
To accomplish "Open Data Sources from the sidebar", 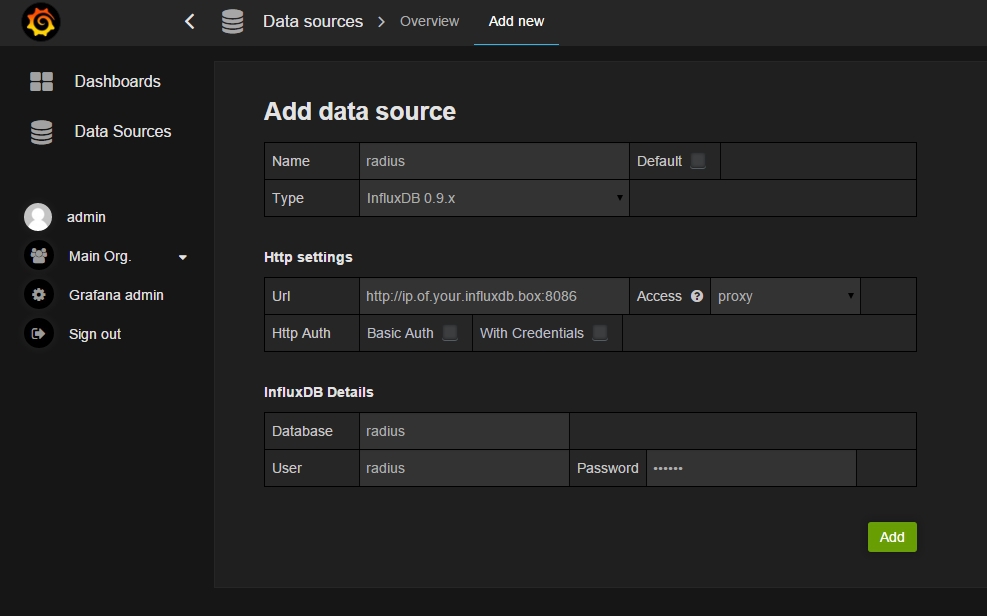I will [x=123, y=132].
